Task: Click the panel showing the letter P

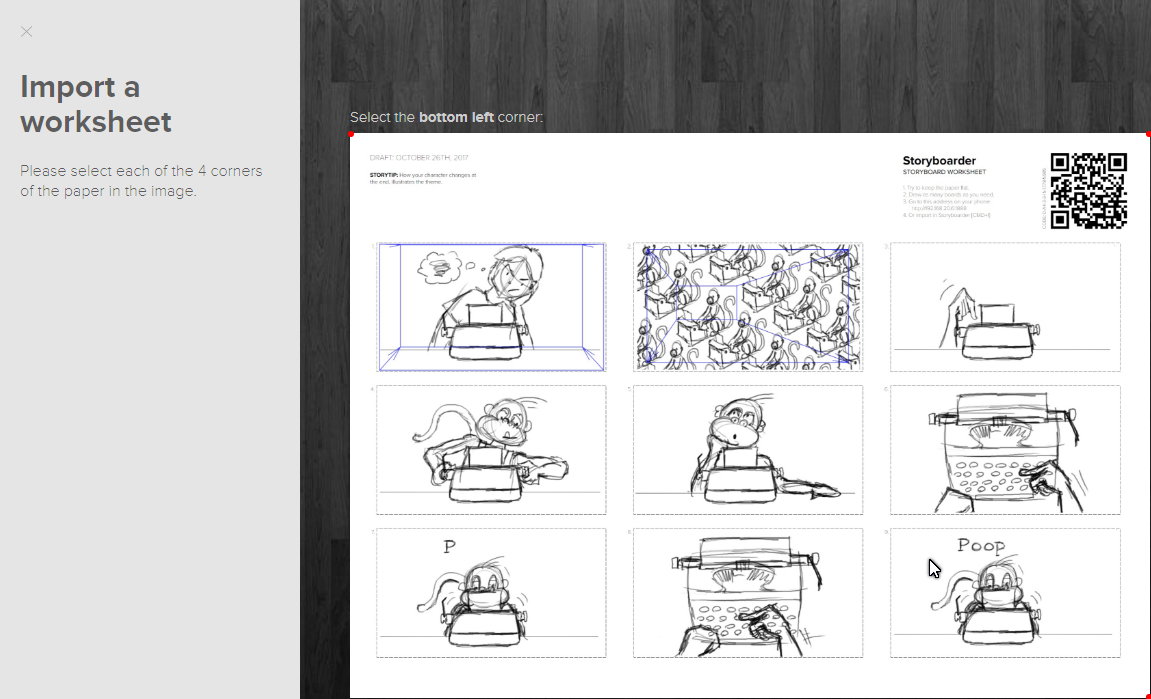Action: [x=491, y=592]
